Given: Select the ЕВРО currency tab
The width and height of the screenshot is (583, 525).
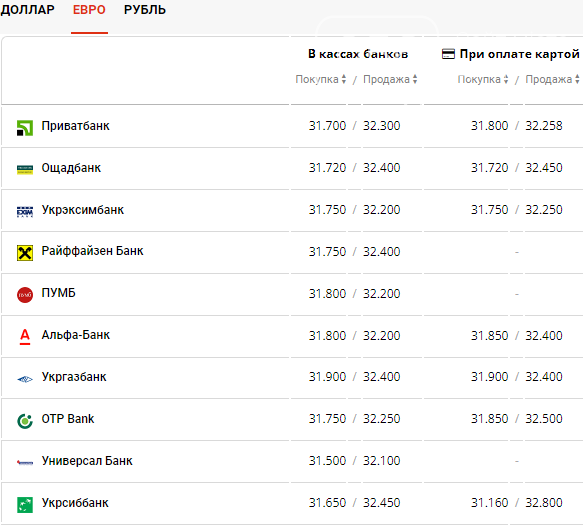Looking at the screenshot, I should click(x=89, y=10).
